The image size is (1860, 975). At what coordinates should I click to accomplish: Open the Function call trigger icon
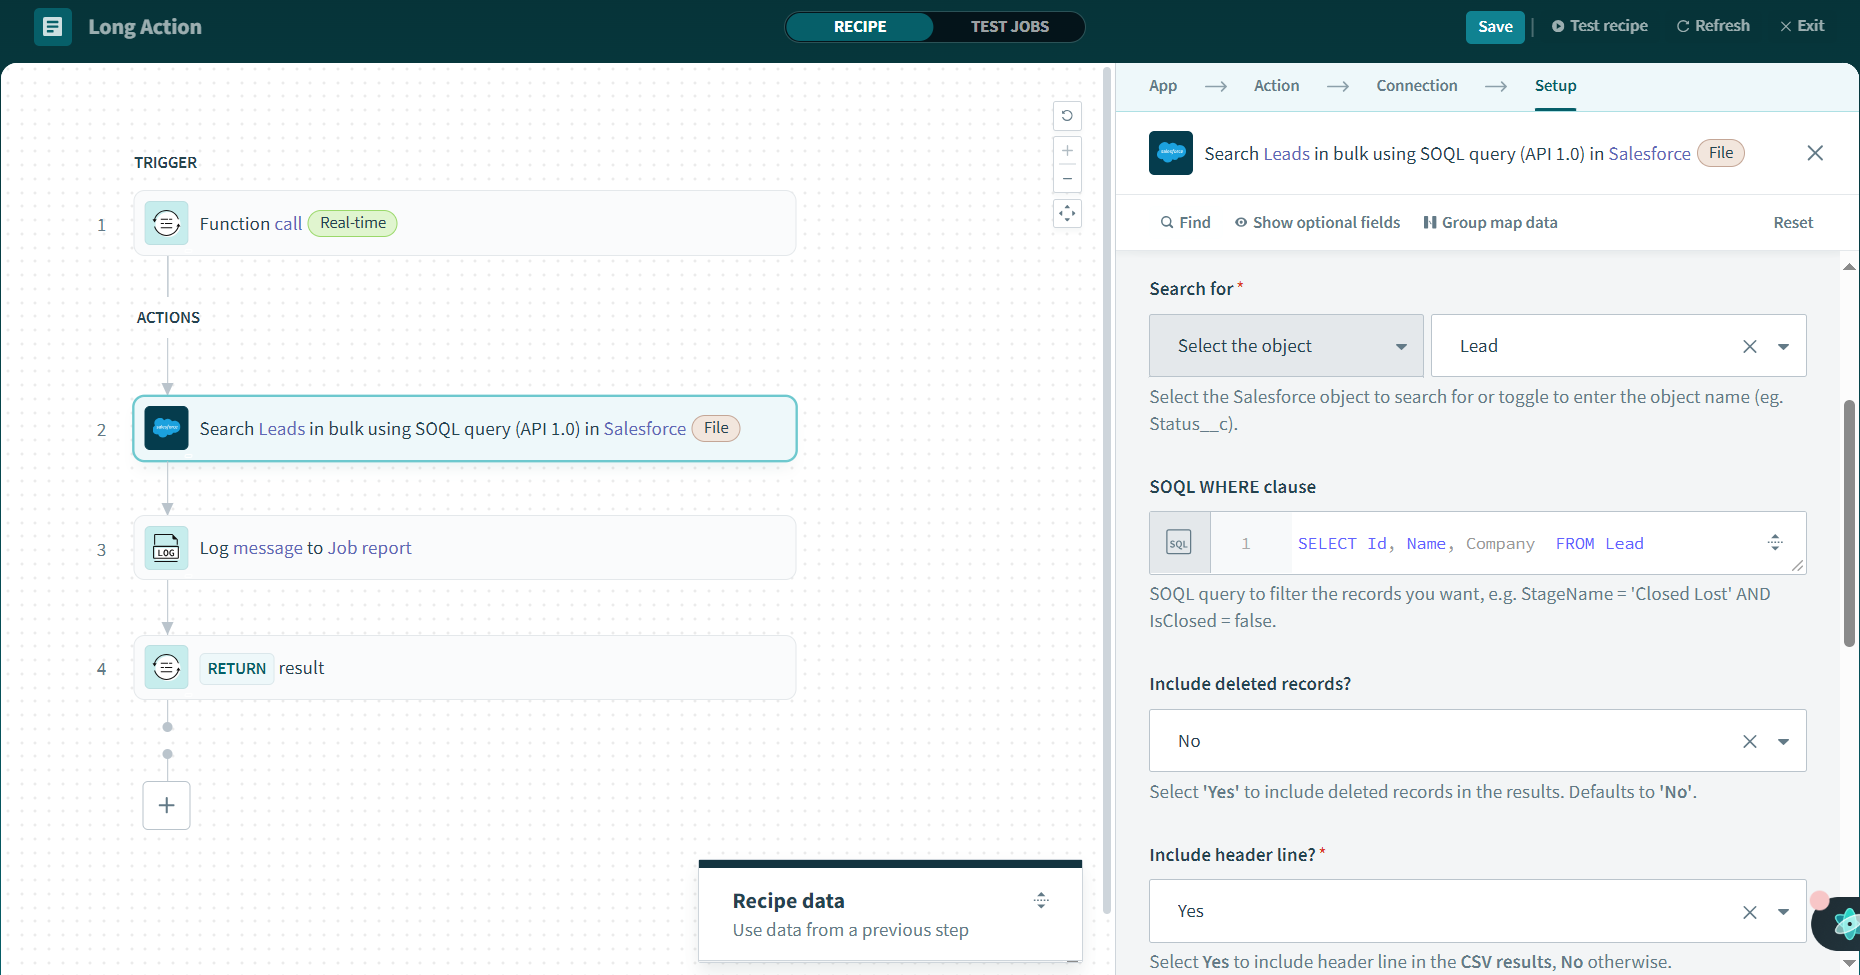(x=166, y=223)
